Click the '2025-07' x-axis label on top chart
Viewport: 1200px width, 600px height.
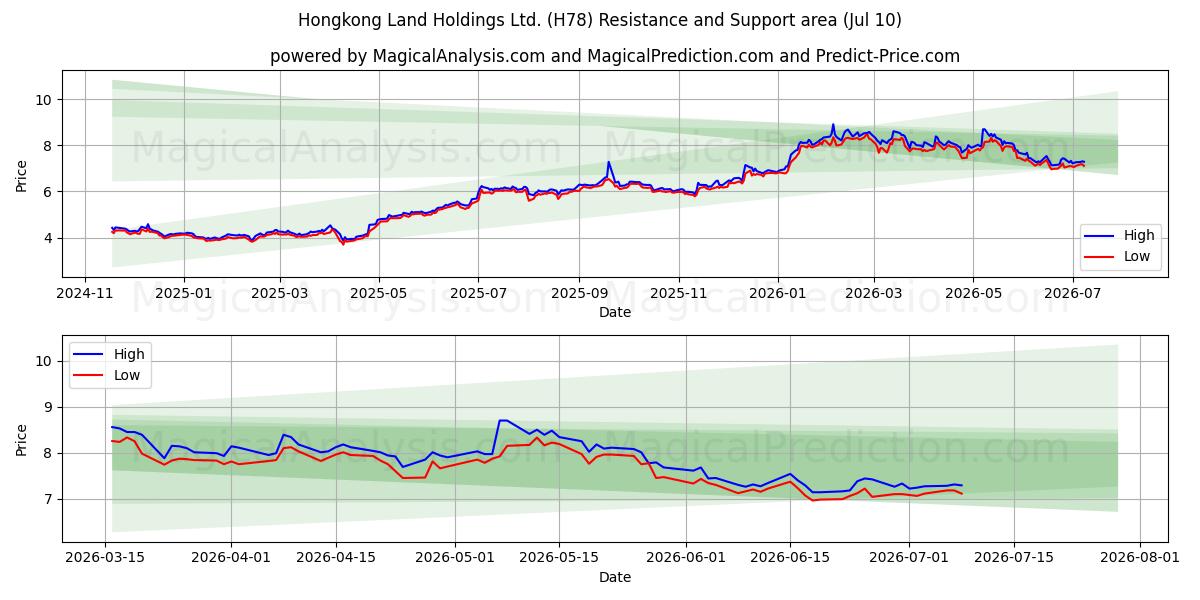pyautogui.click(x=477, y=295)
